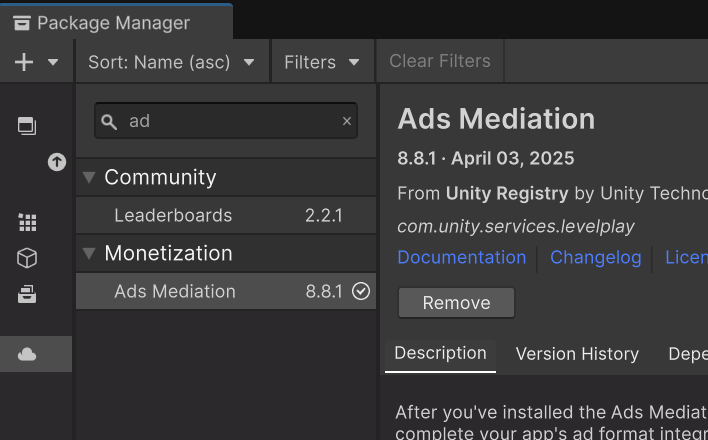Select the Ads Mediation package row
This screenshot has height=440, width=708.
point(226,291)
